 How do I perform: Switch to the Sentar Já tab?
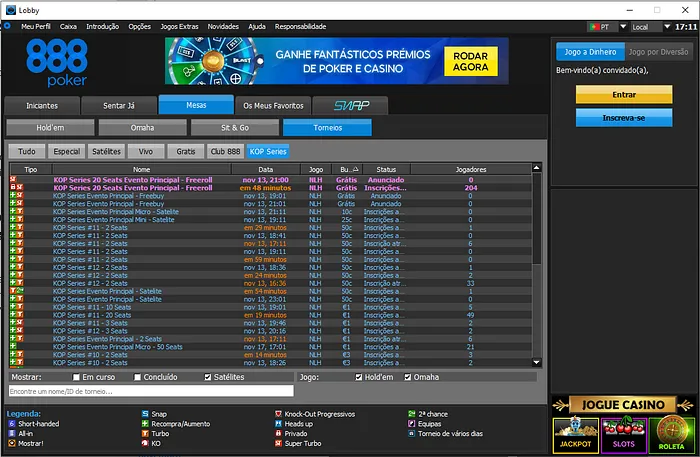(x=119, y=106)
